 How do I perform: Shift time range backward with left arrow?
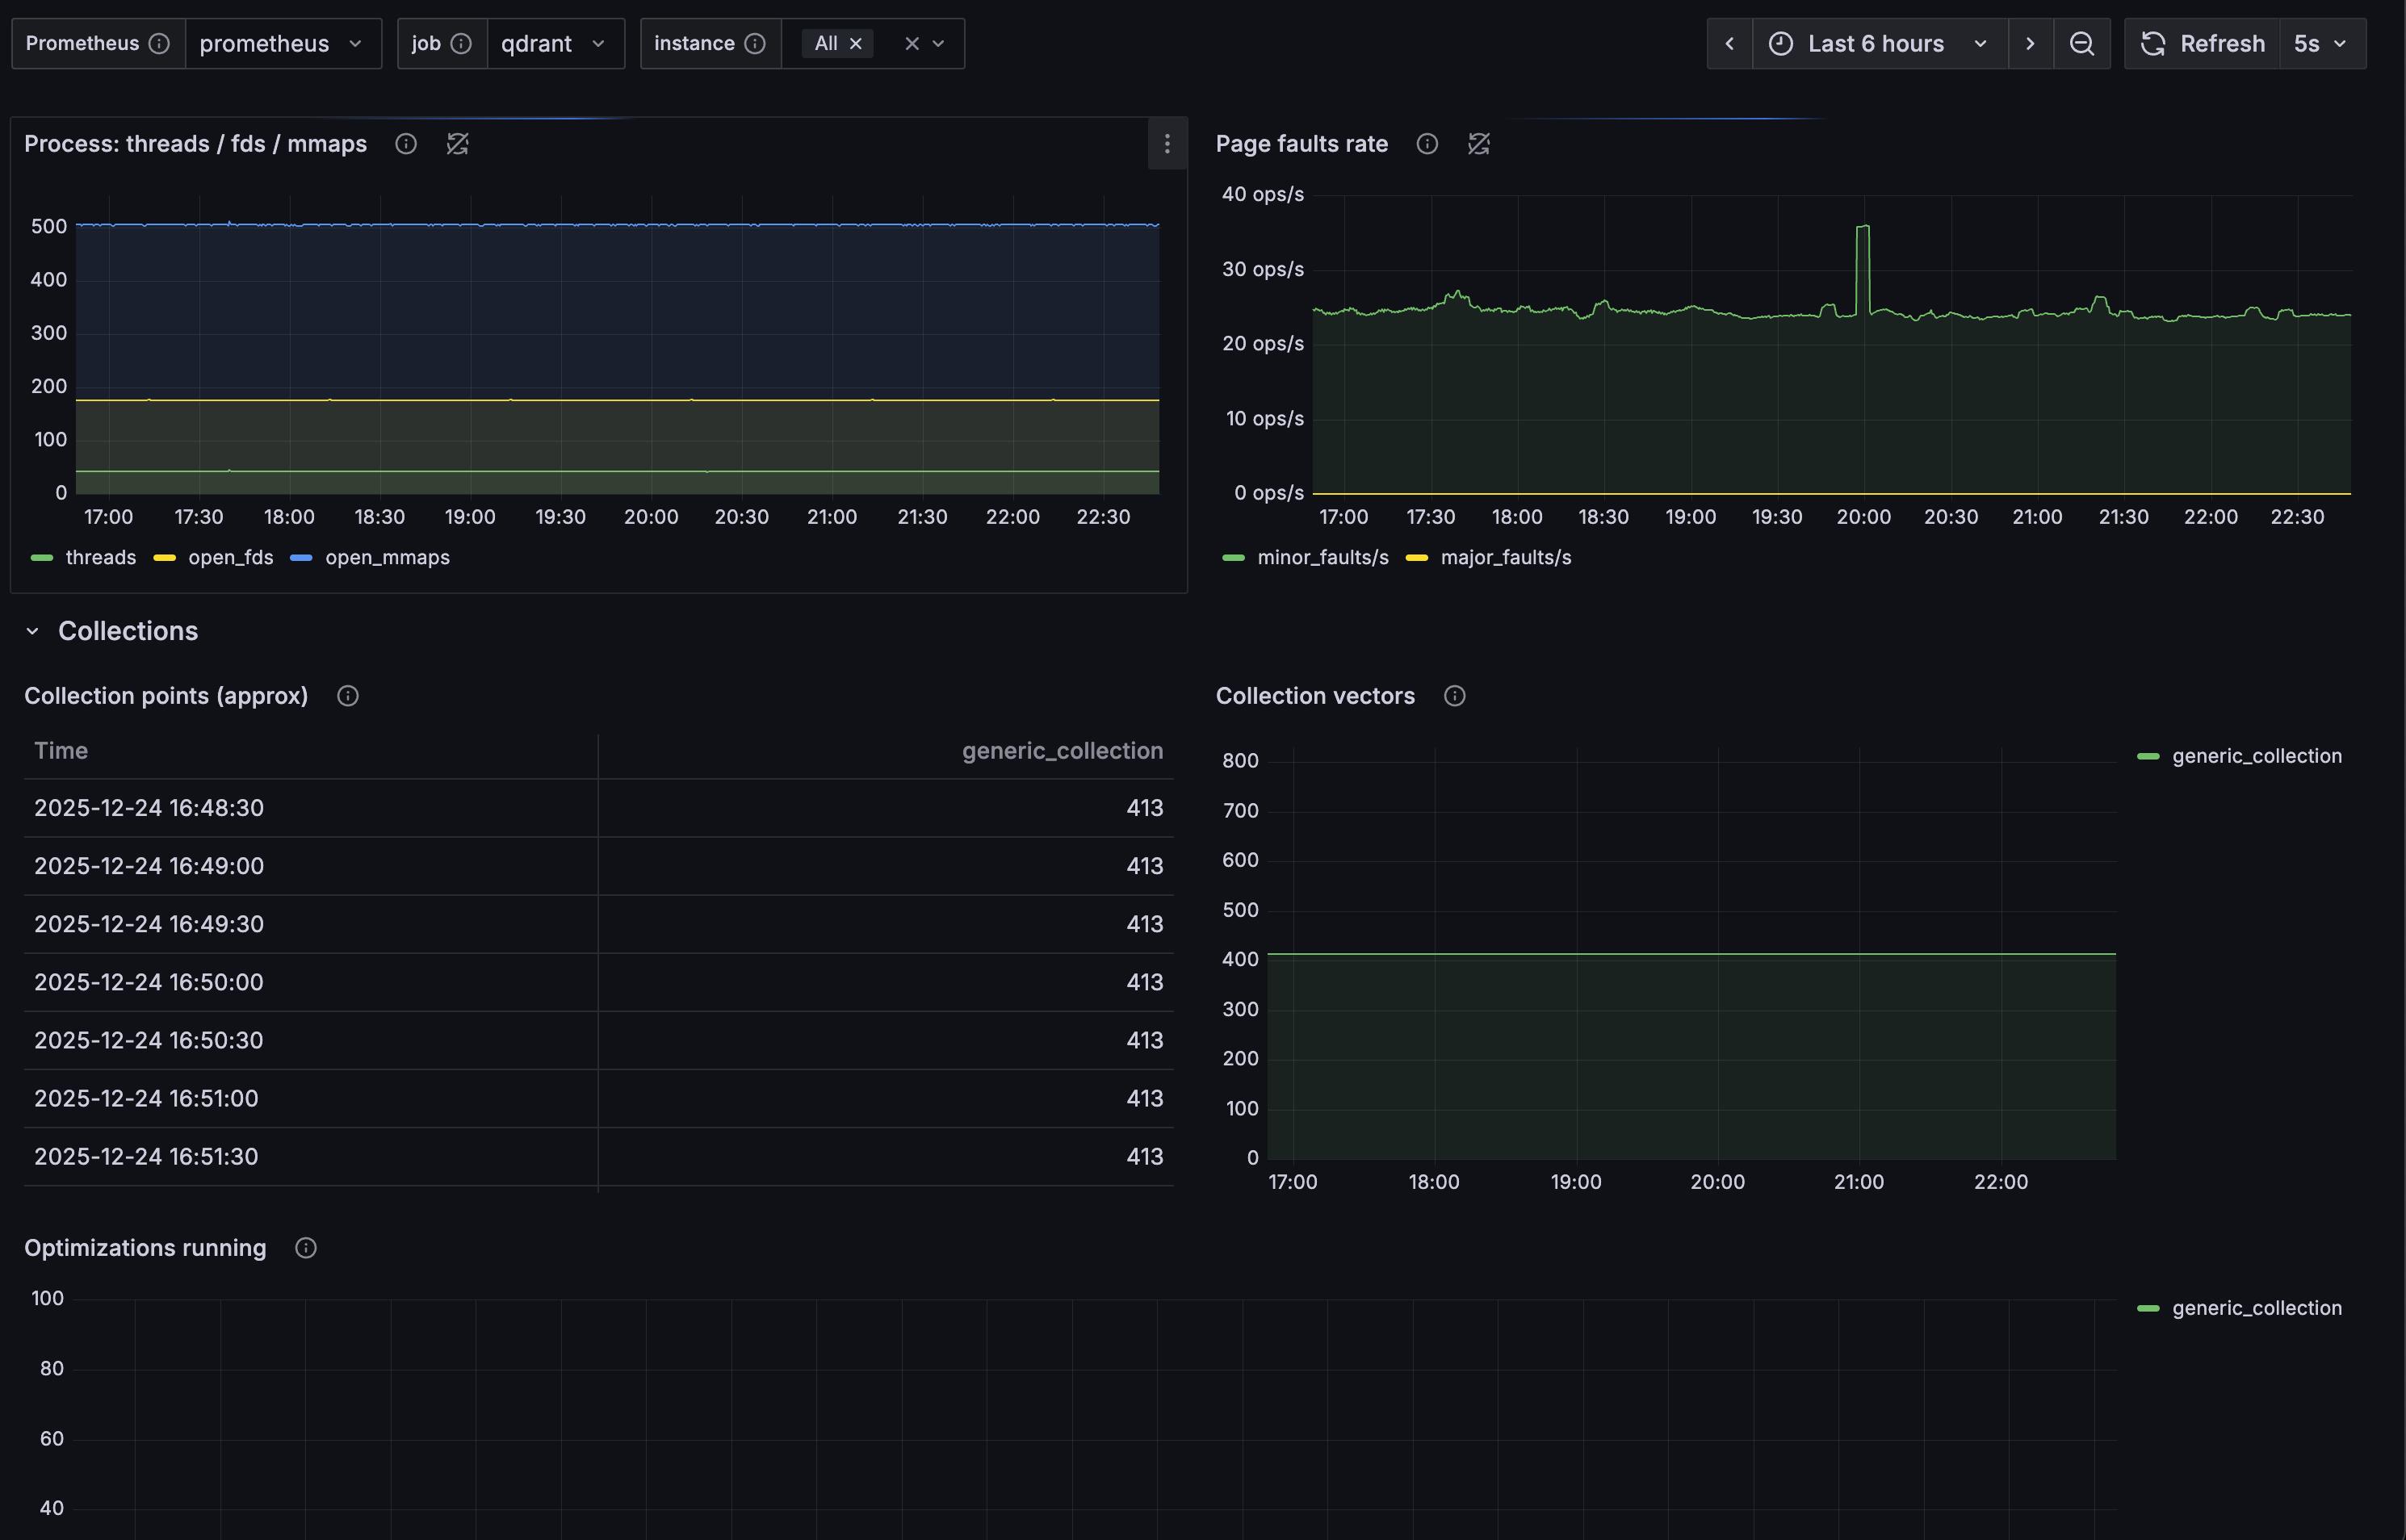(x=1729, y=44)
